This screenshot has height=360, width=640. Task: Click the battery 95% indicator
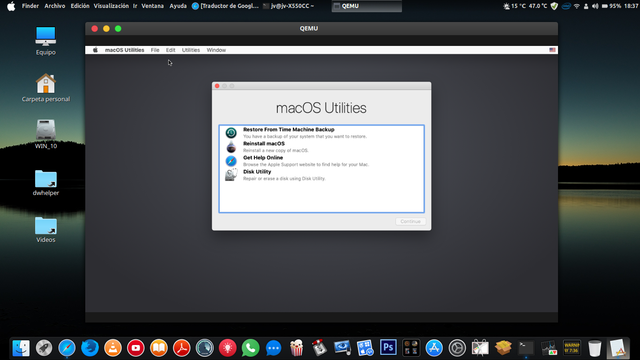[611, 6]
